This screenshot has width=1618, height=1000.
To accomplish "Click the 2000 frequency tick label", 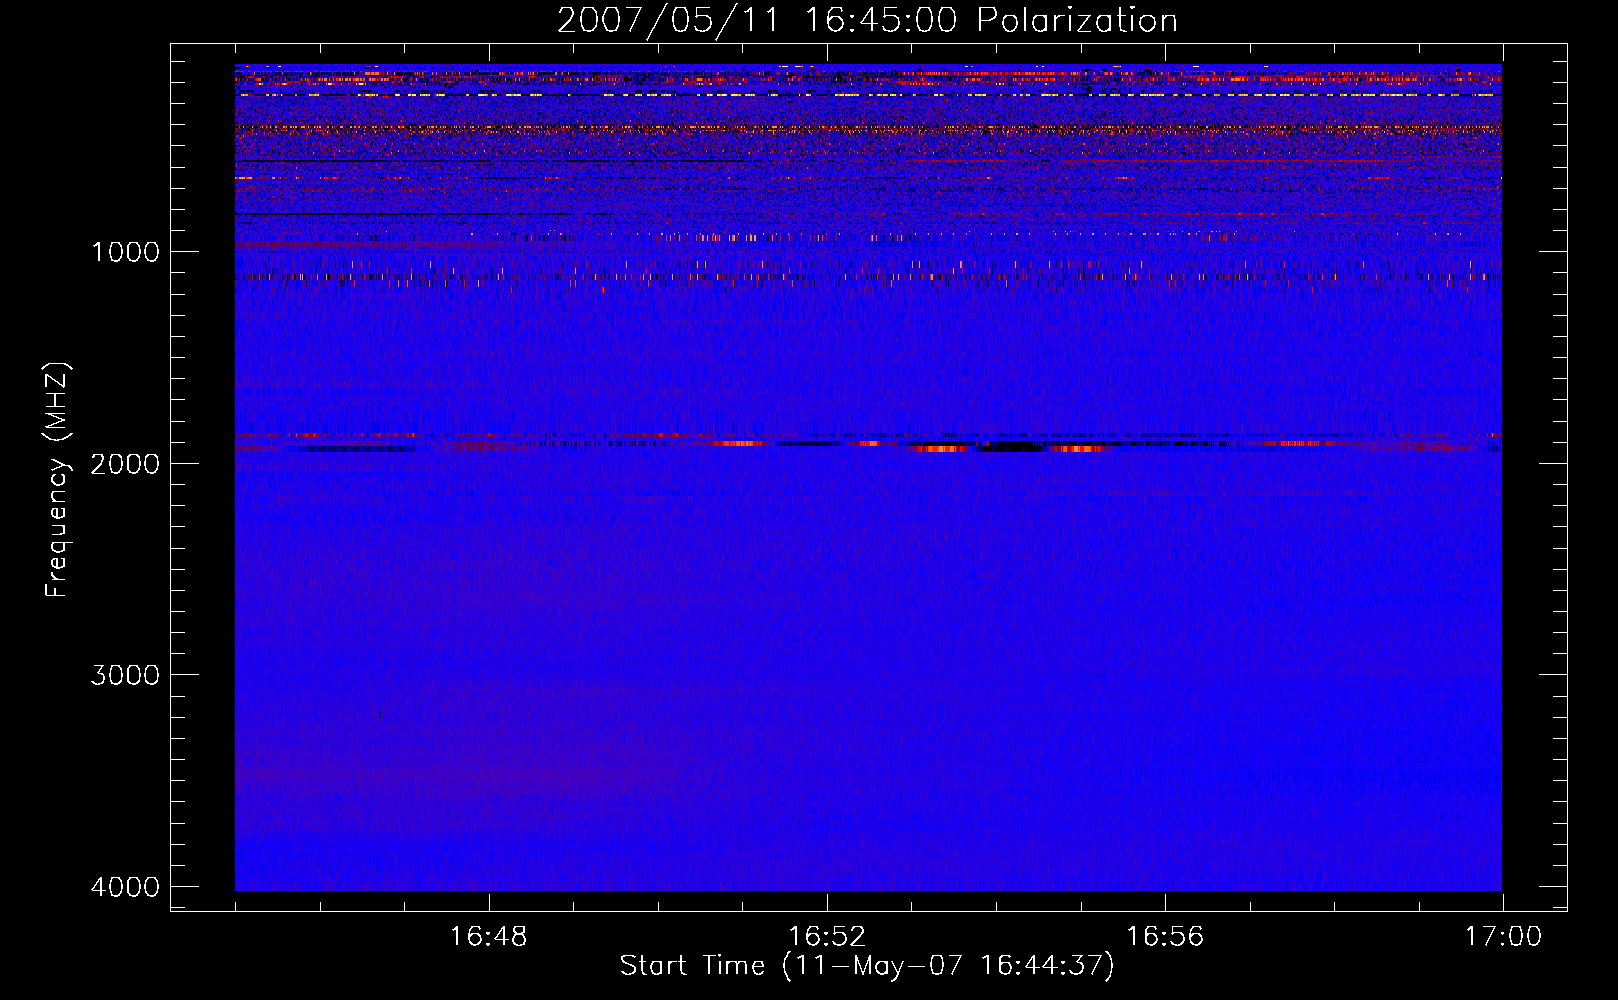I will tap(125, 464).
